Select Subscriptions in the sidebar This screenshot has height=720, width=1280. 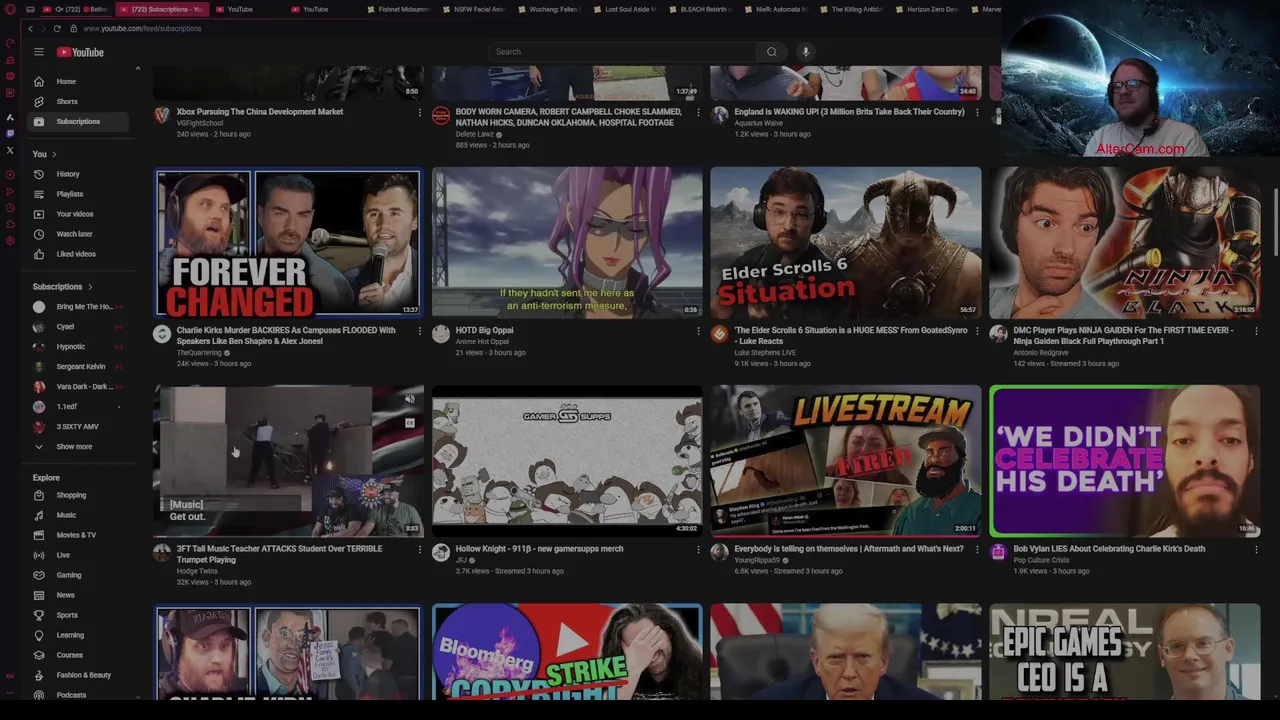78,121
